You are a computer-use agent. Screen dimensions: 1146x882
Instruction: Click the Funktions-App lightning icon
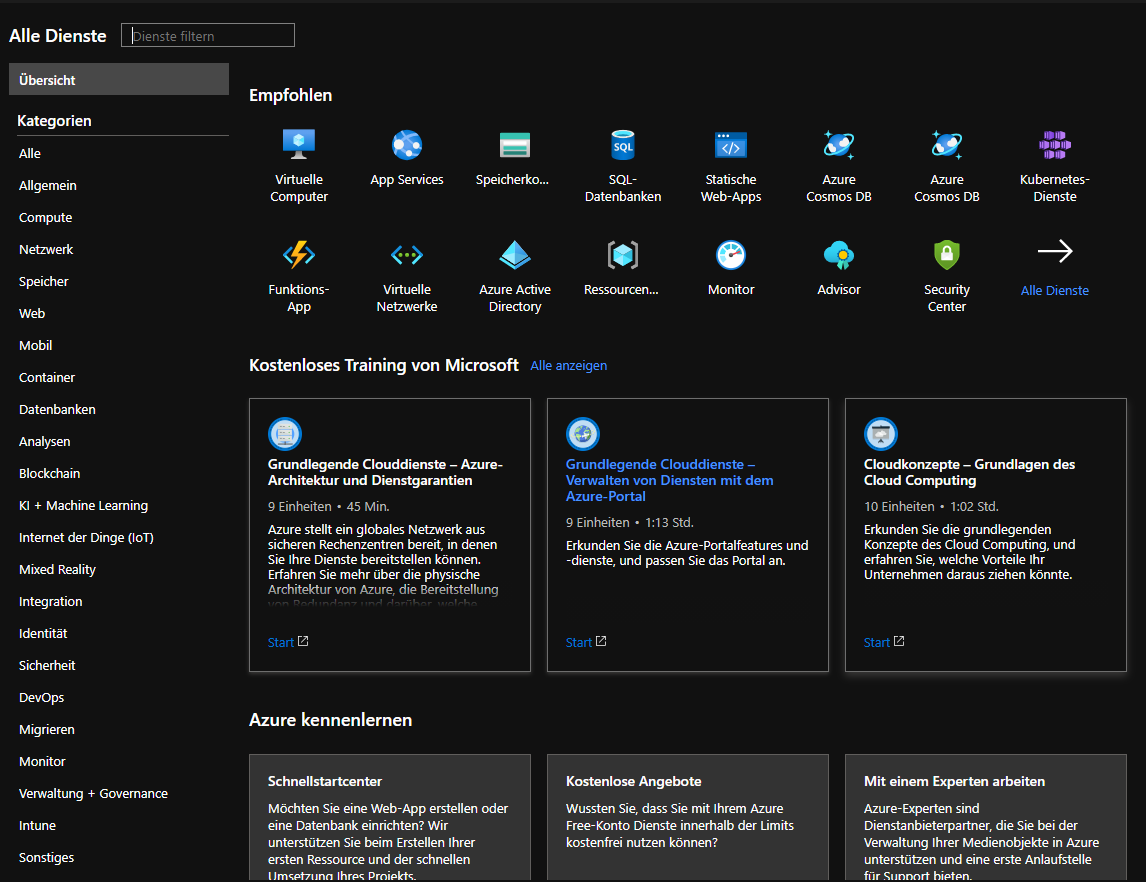click(299, 255)
